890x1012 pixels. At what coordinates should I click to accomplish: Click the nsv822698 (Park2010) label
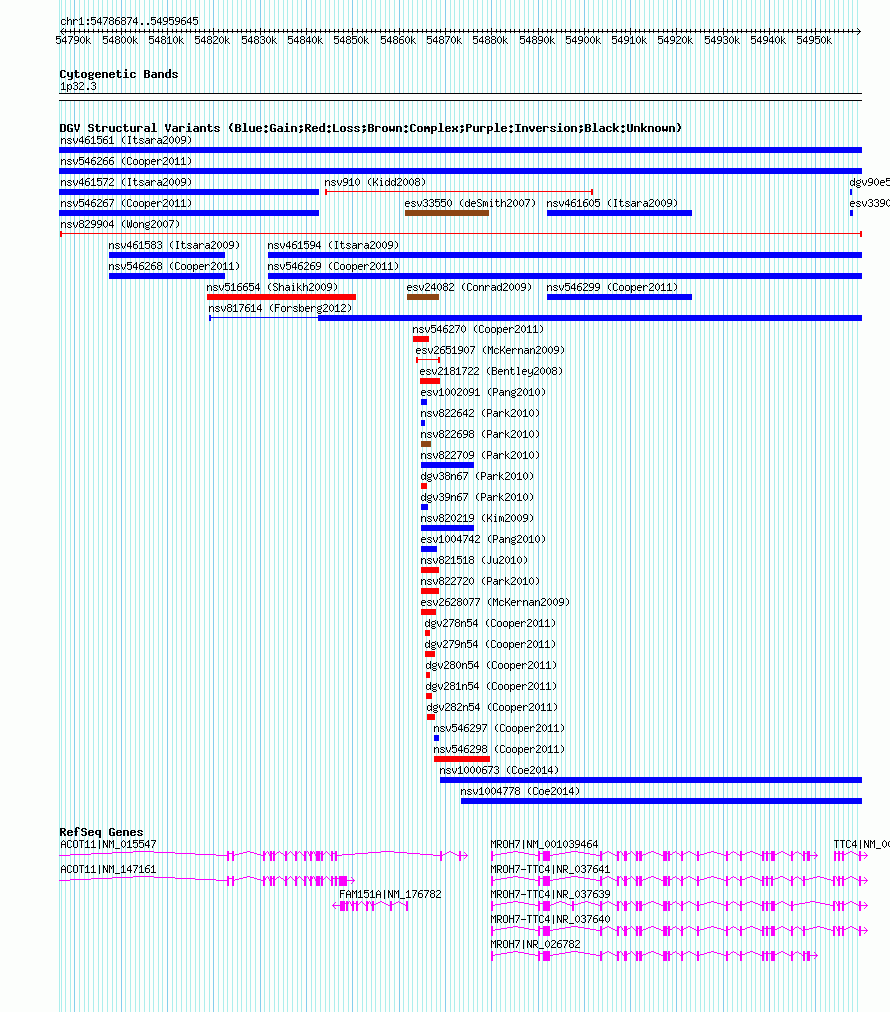480,434
